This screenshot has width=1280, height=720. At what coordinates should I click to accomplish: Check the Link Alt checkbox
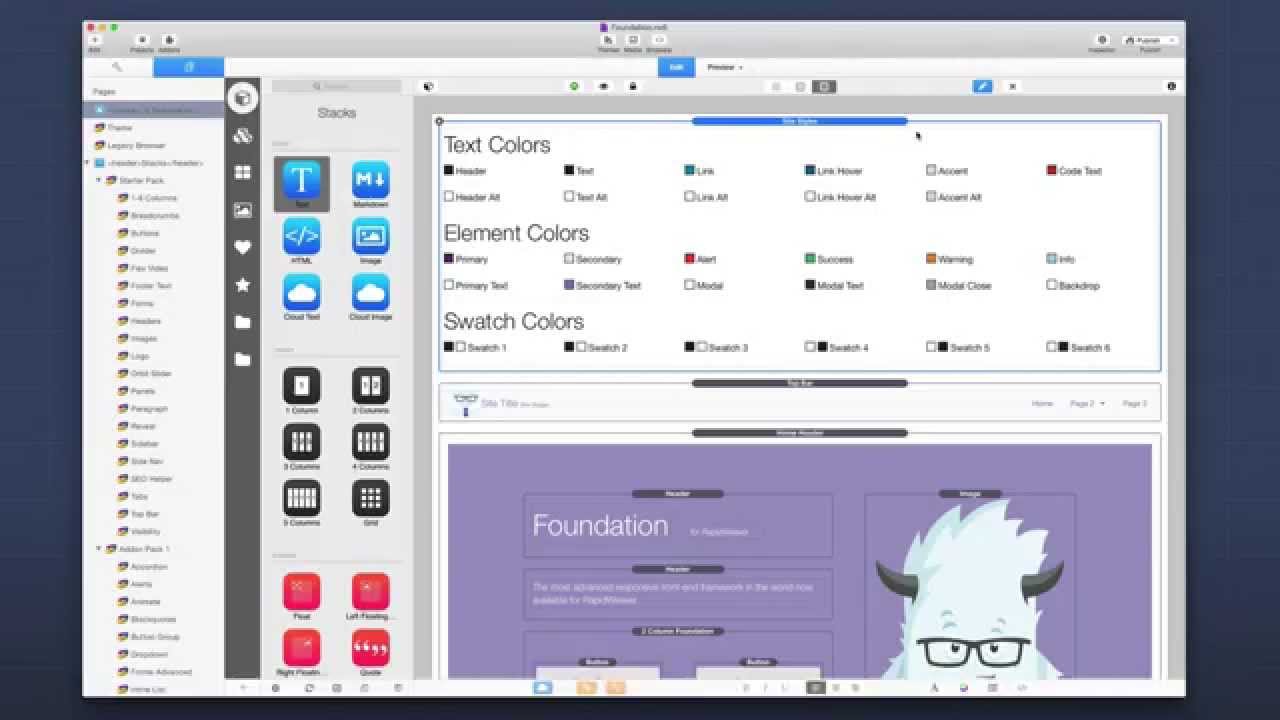[689, 196]
